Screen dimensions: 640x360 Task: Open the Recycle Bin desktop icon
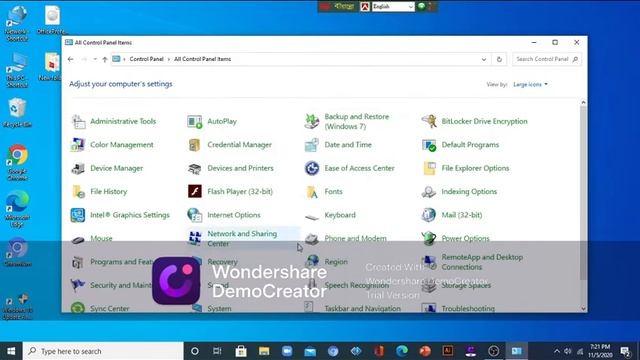click(17, 113)
